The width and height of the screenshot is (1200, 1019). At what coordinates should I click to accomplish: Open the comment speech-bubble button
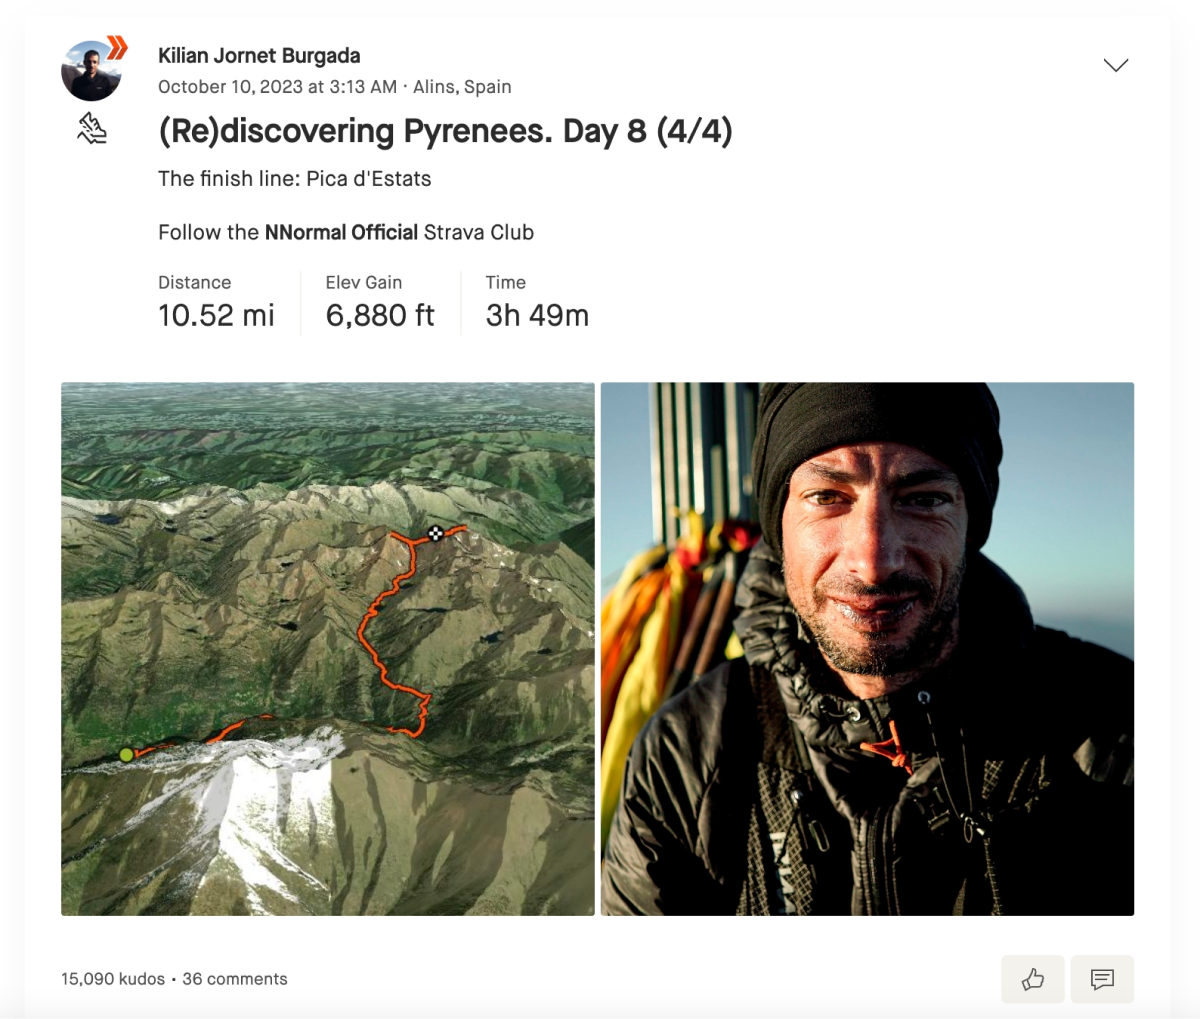point(1102,979)
